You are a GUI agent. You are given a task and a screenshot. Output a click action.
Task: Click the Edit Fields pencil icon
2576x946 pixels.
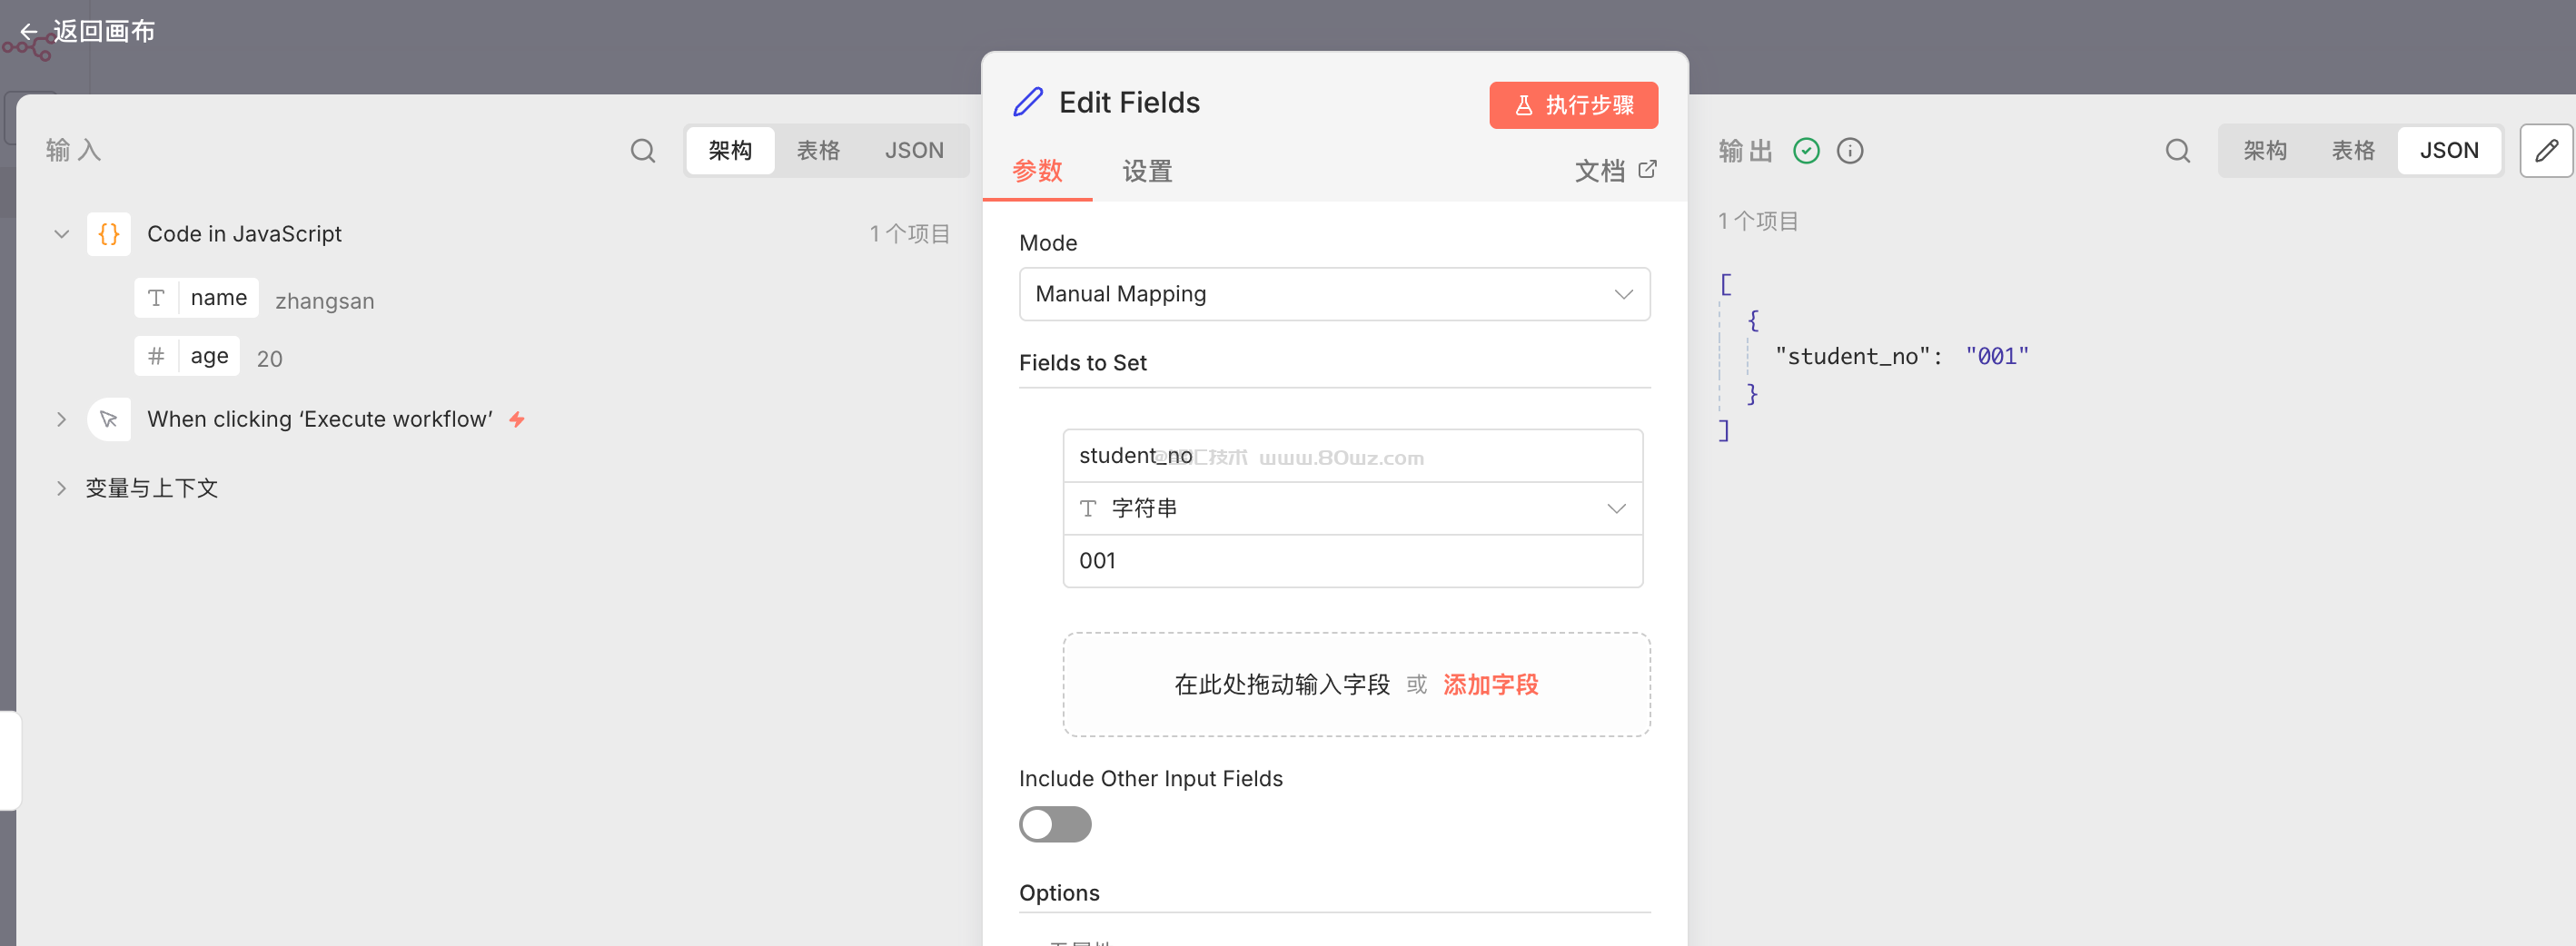click(x=1028, y=102)
